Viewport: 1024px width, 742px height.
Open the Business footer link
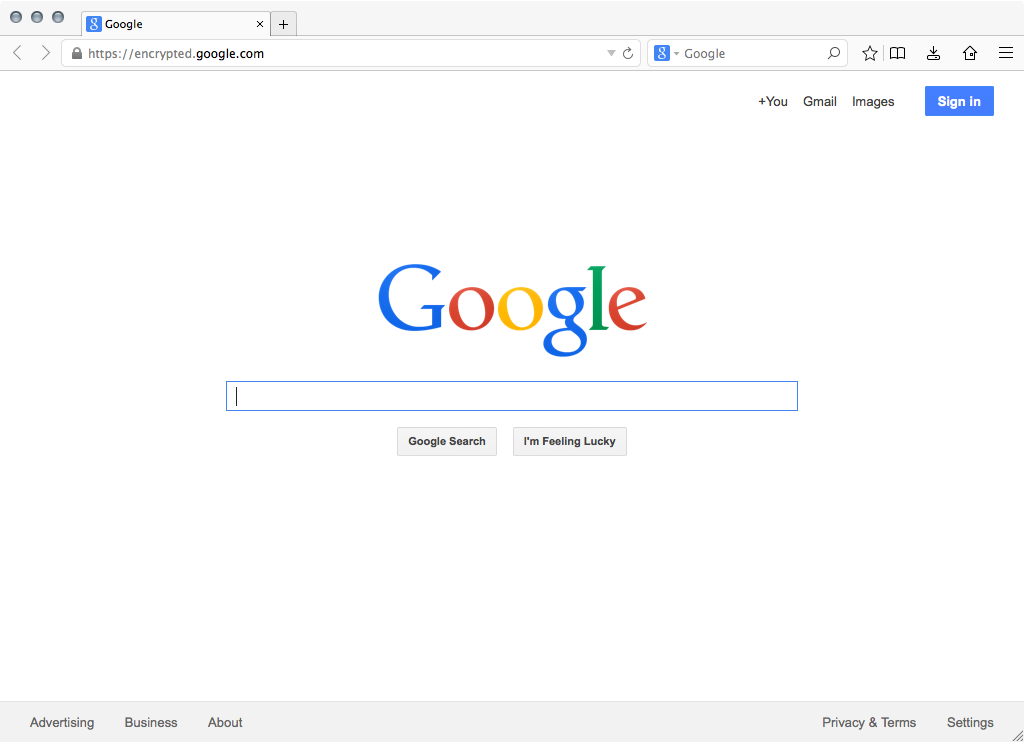151,722
